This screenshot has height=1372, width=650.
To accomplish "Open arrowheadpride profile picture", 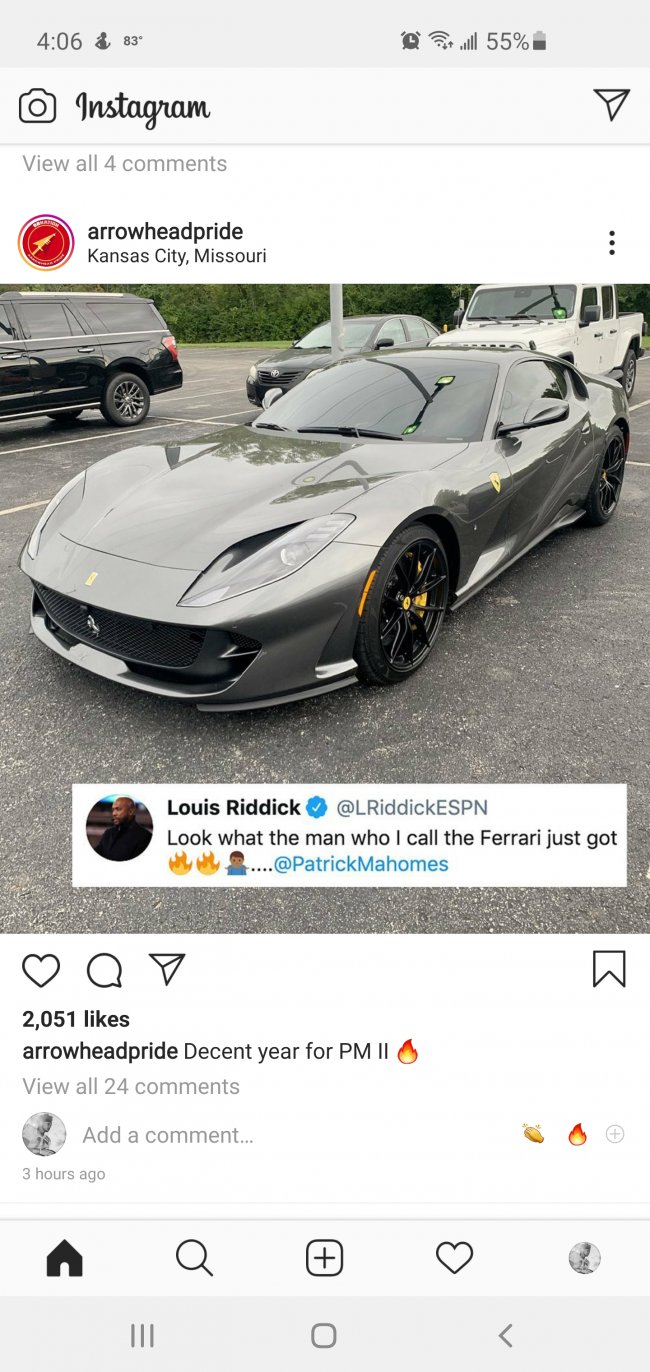I will point(46,243).
